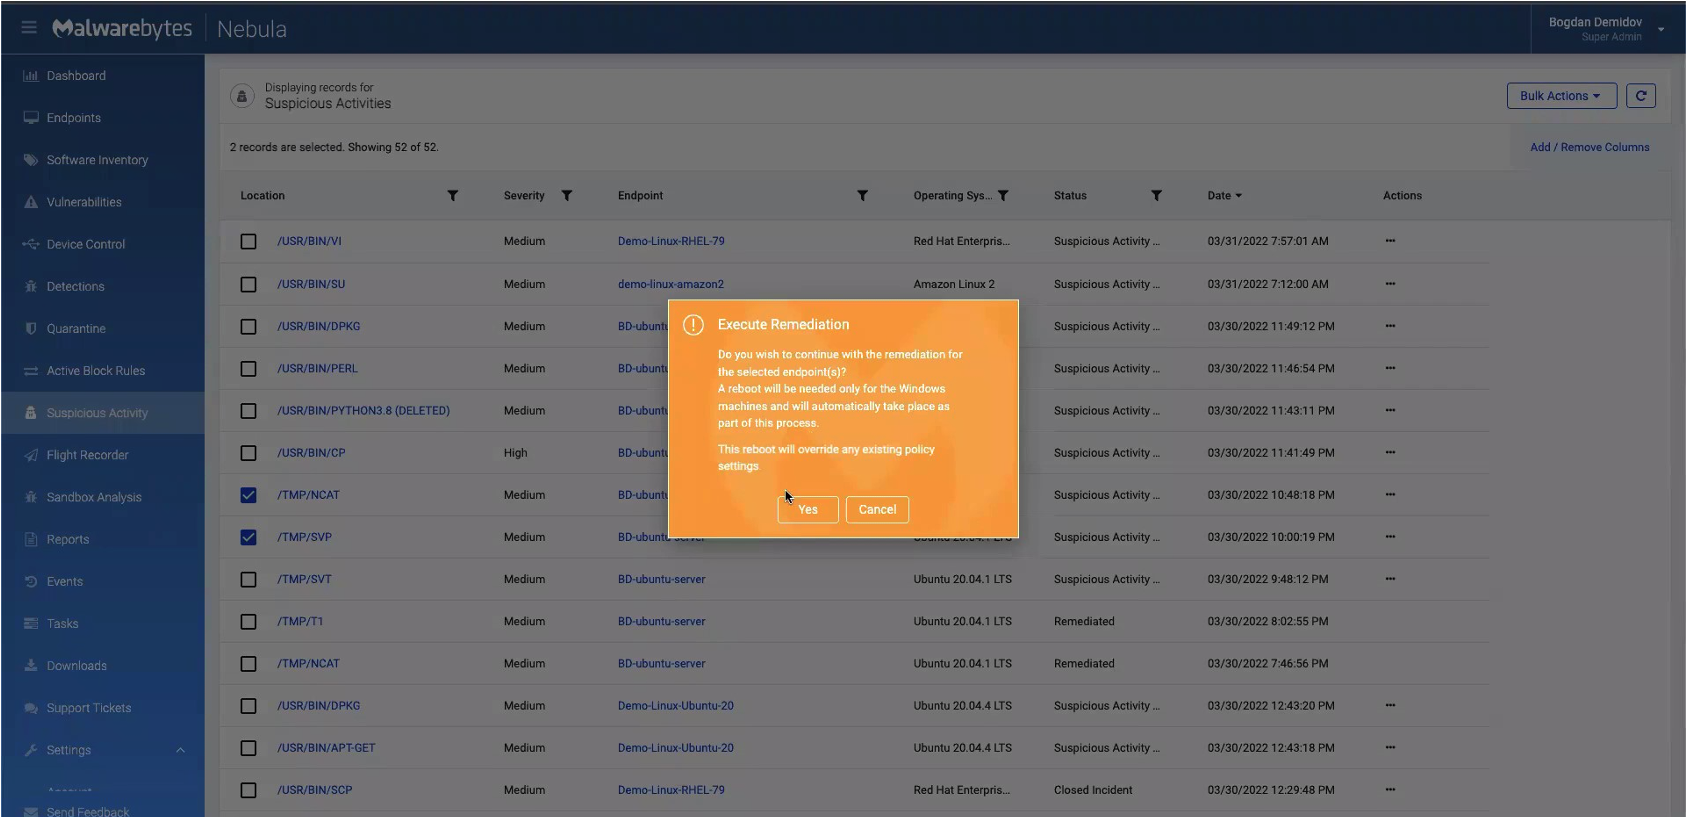Click the Severity column filter icon
This screenshot has width=1688, height=819.
(x=566, y=196)
